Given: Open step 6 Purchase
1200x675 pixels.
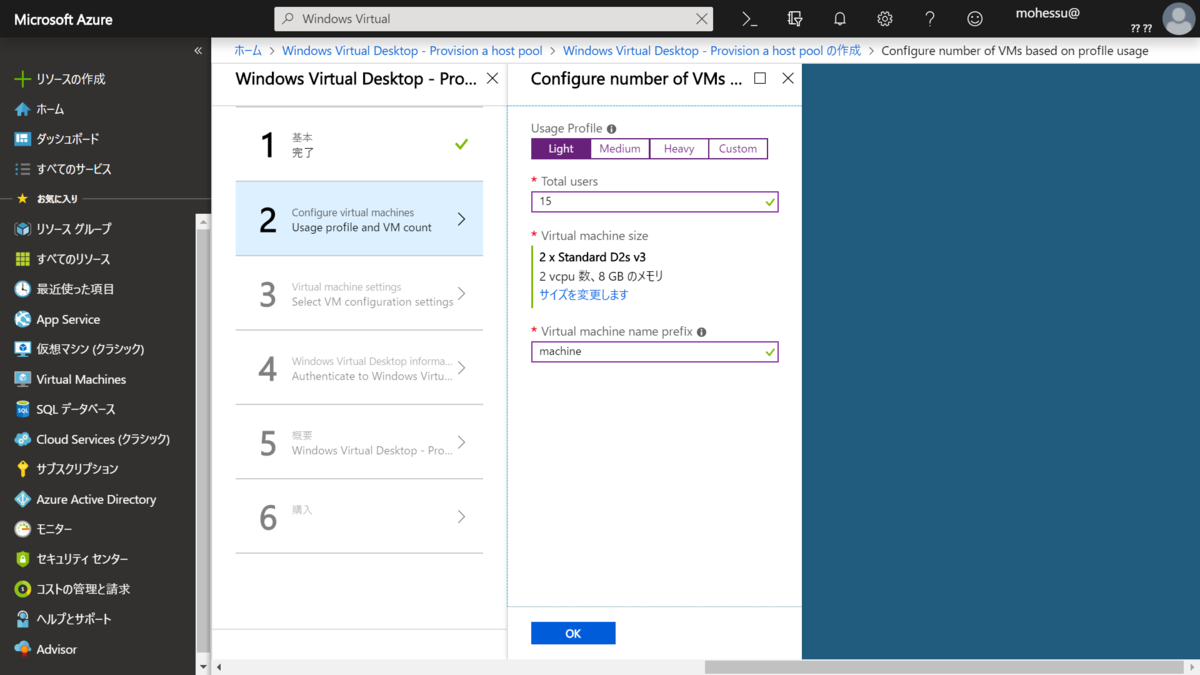Looking at the screenshot, I should tap(359, 517).
